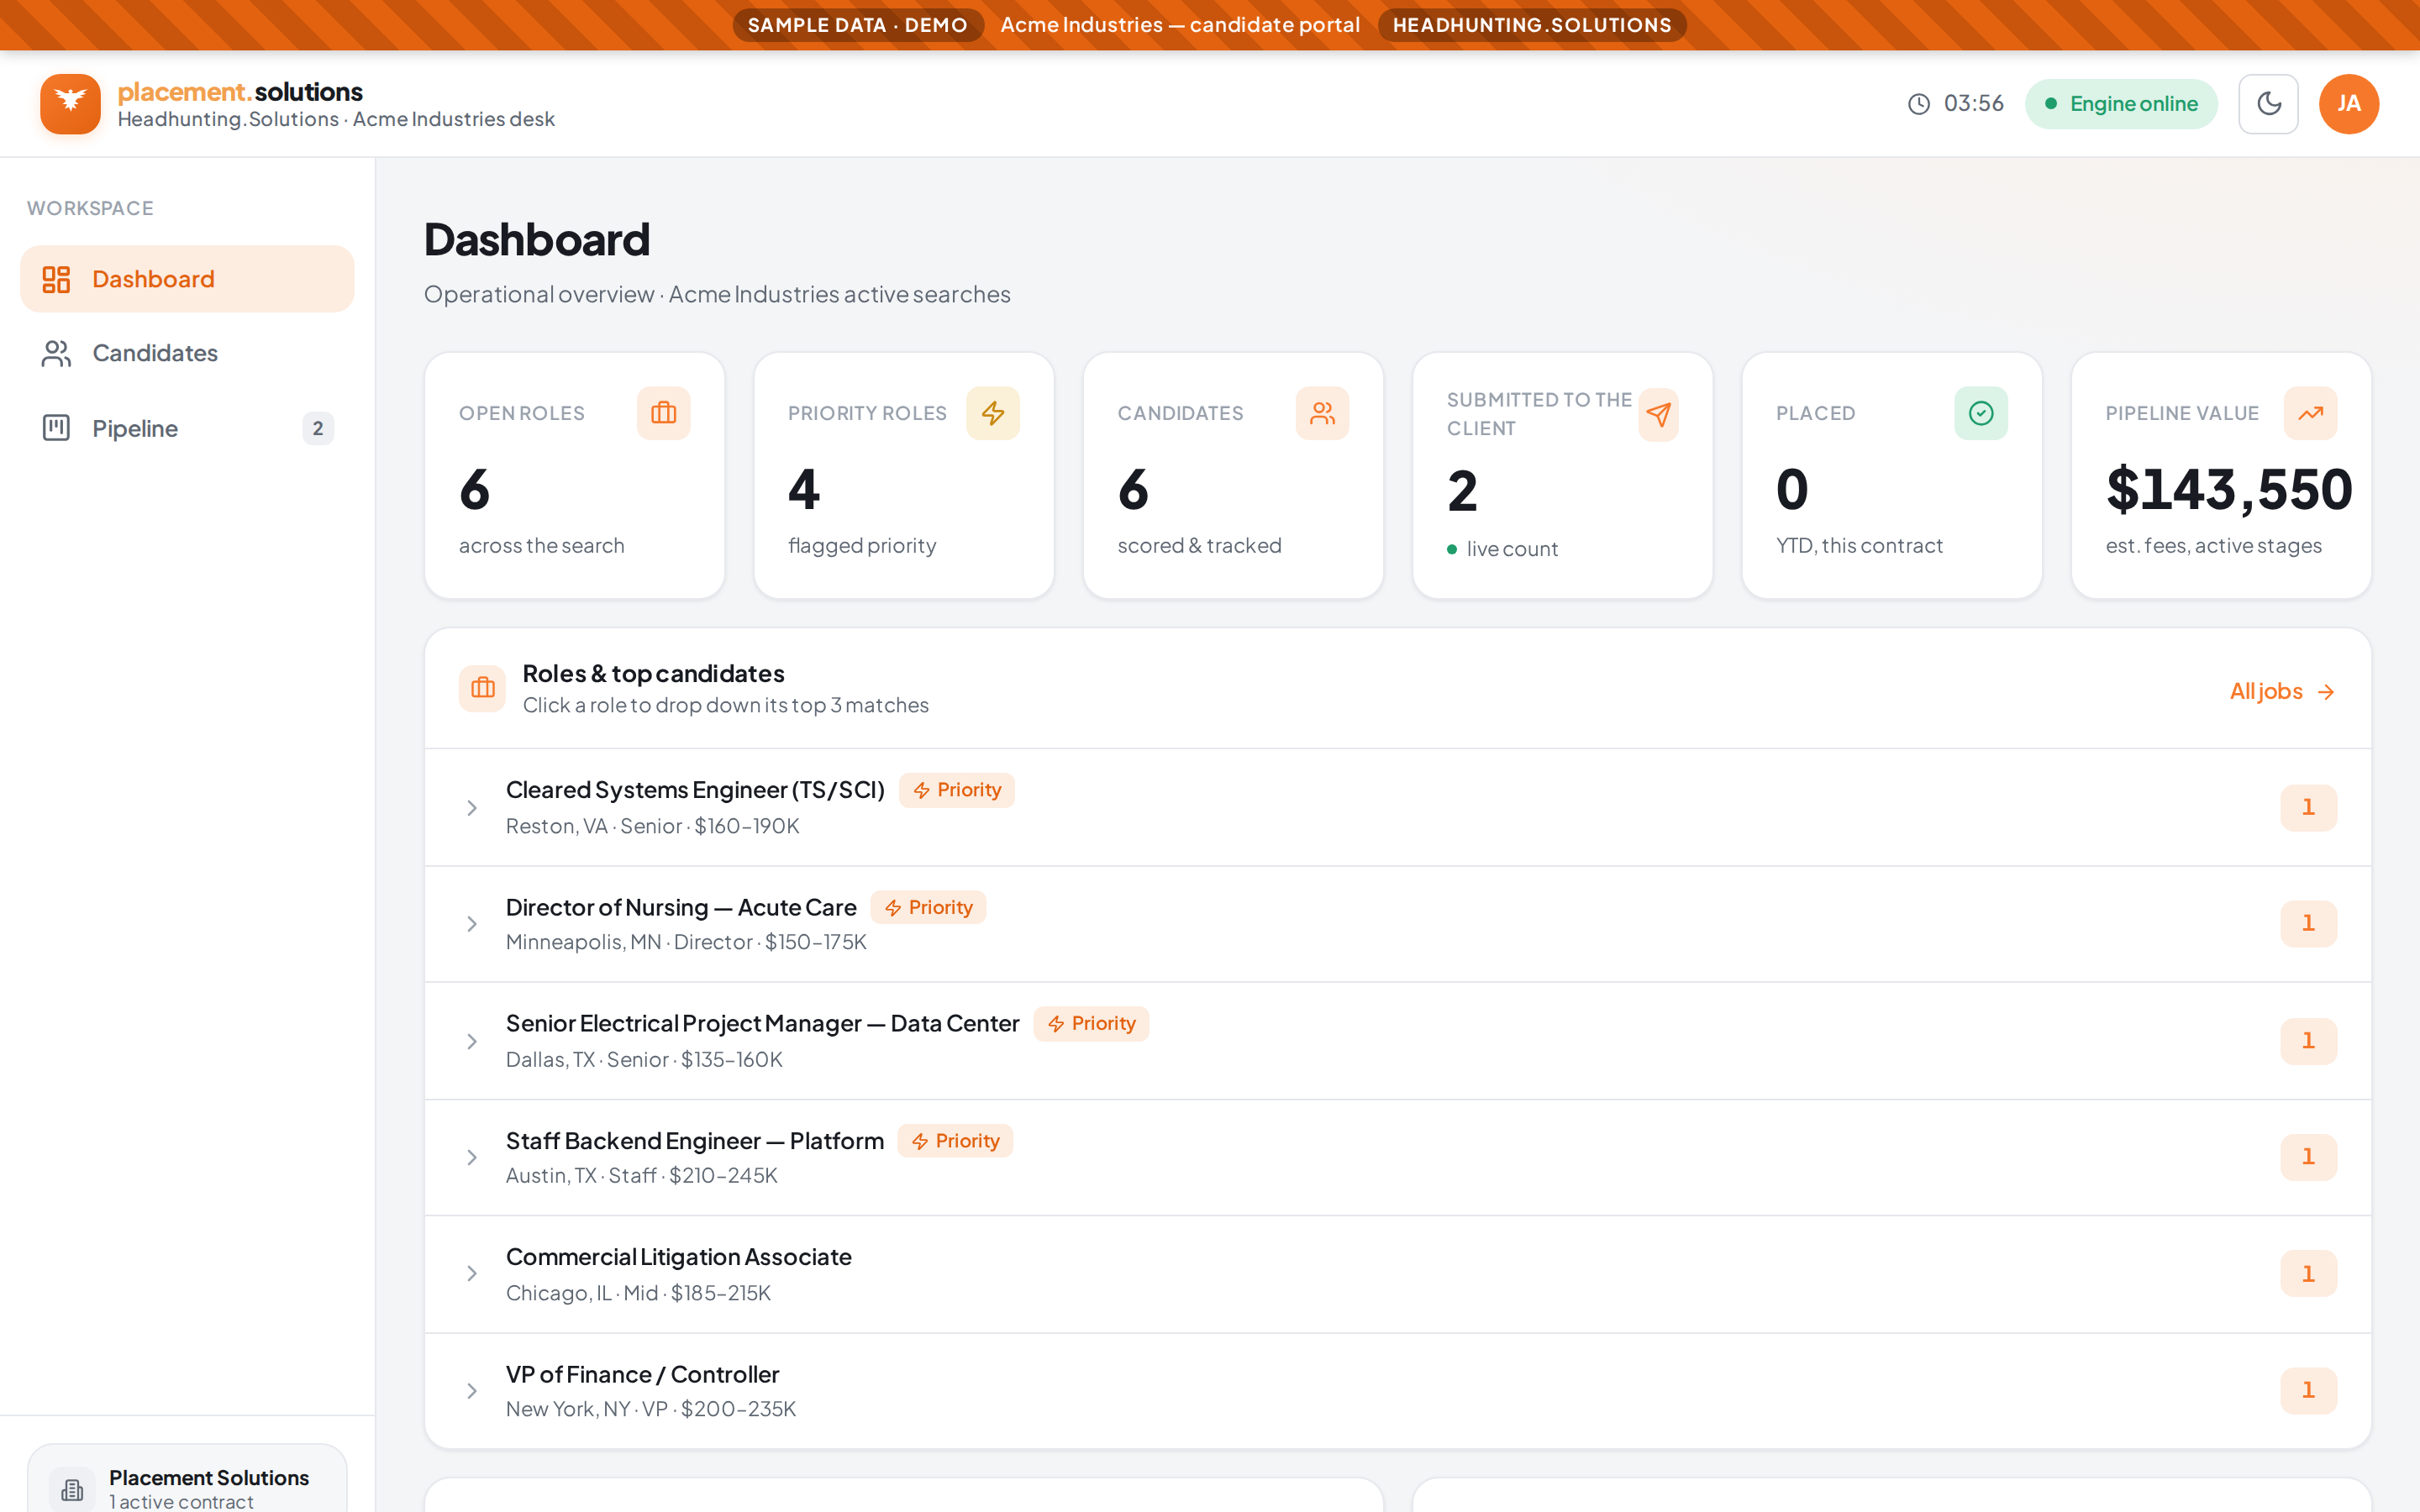Click 'Dallas, TX · Senior · $135–160K' details
This screenshot has width=2420, height=1512.
click(644, 1059)
